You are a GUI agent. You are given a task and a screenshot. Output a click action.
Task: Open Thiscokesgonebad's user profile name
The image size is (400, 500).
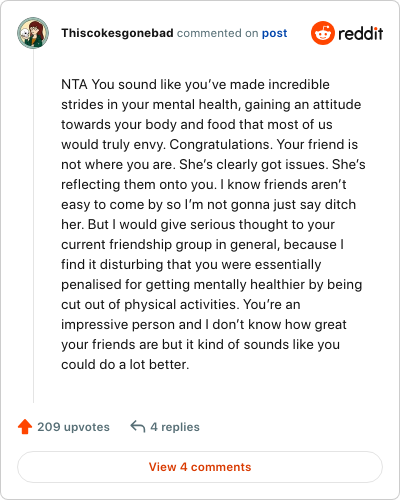click(x=117, y=33)
